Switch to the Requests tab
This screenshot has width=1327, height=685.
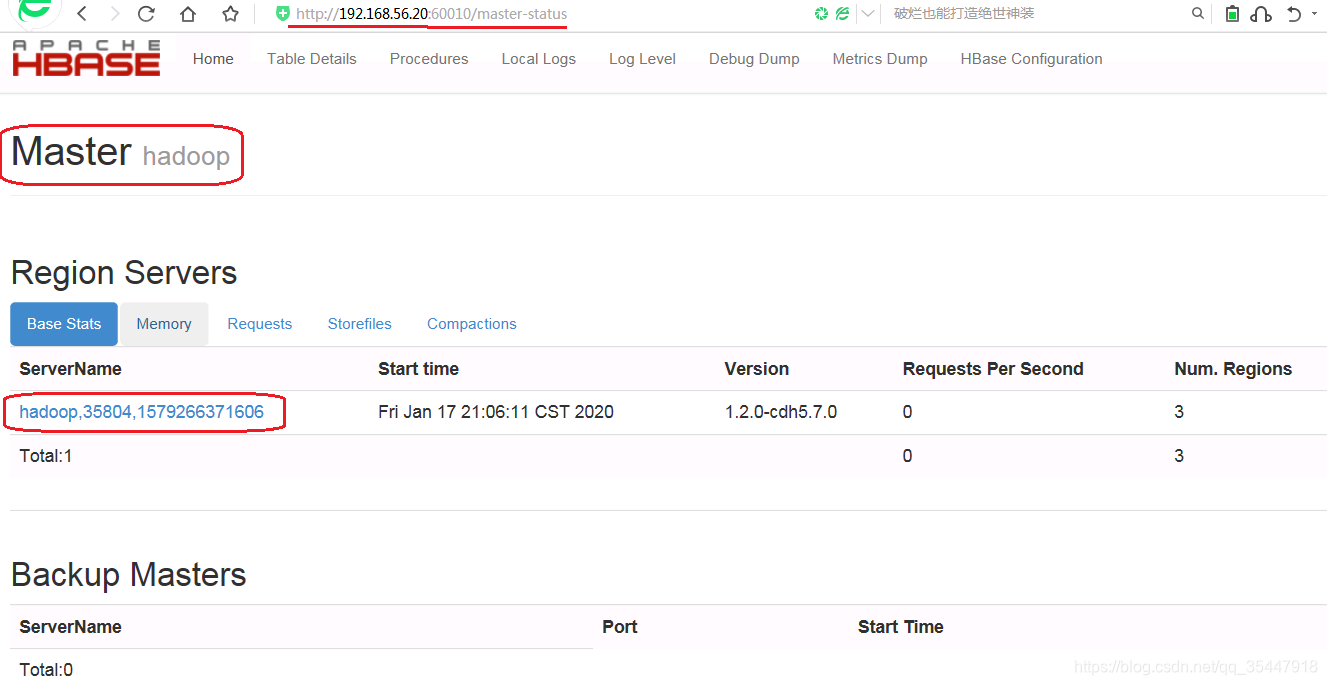260,324
